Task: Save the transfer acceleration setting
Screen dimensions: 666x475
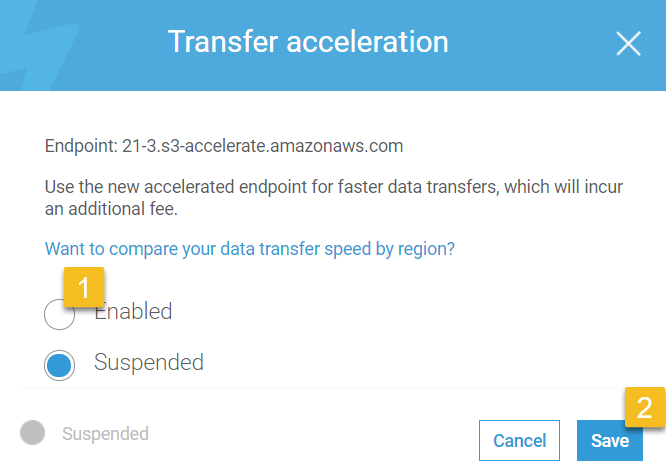Action: tap(609, 440)
